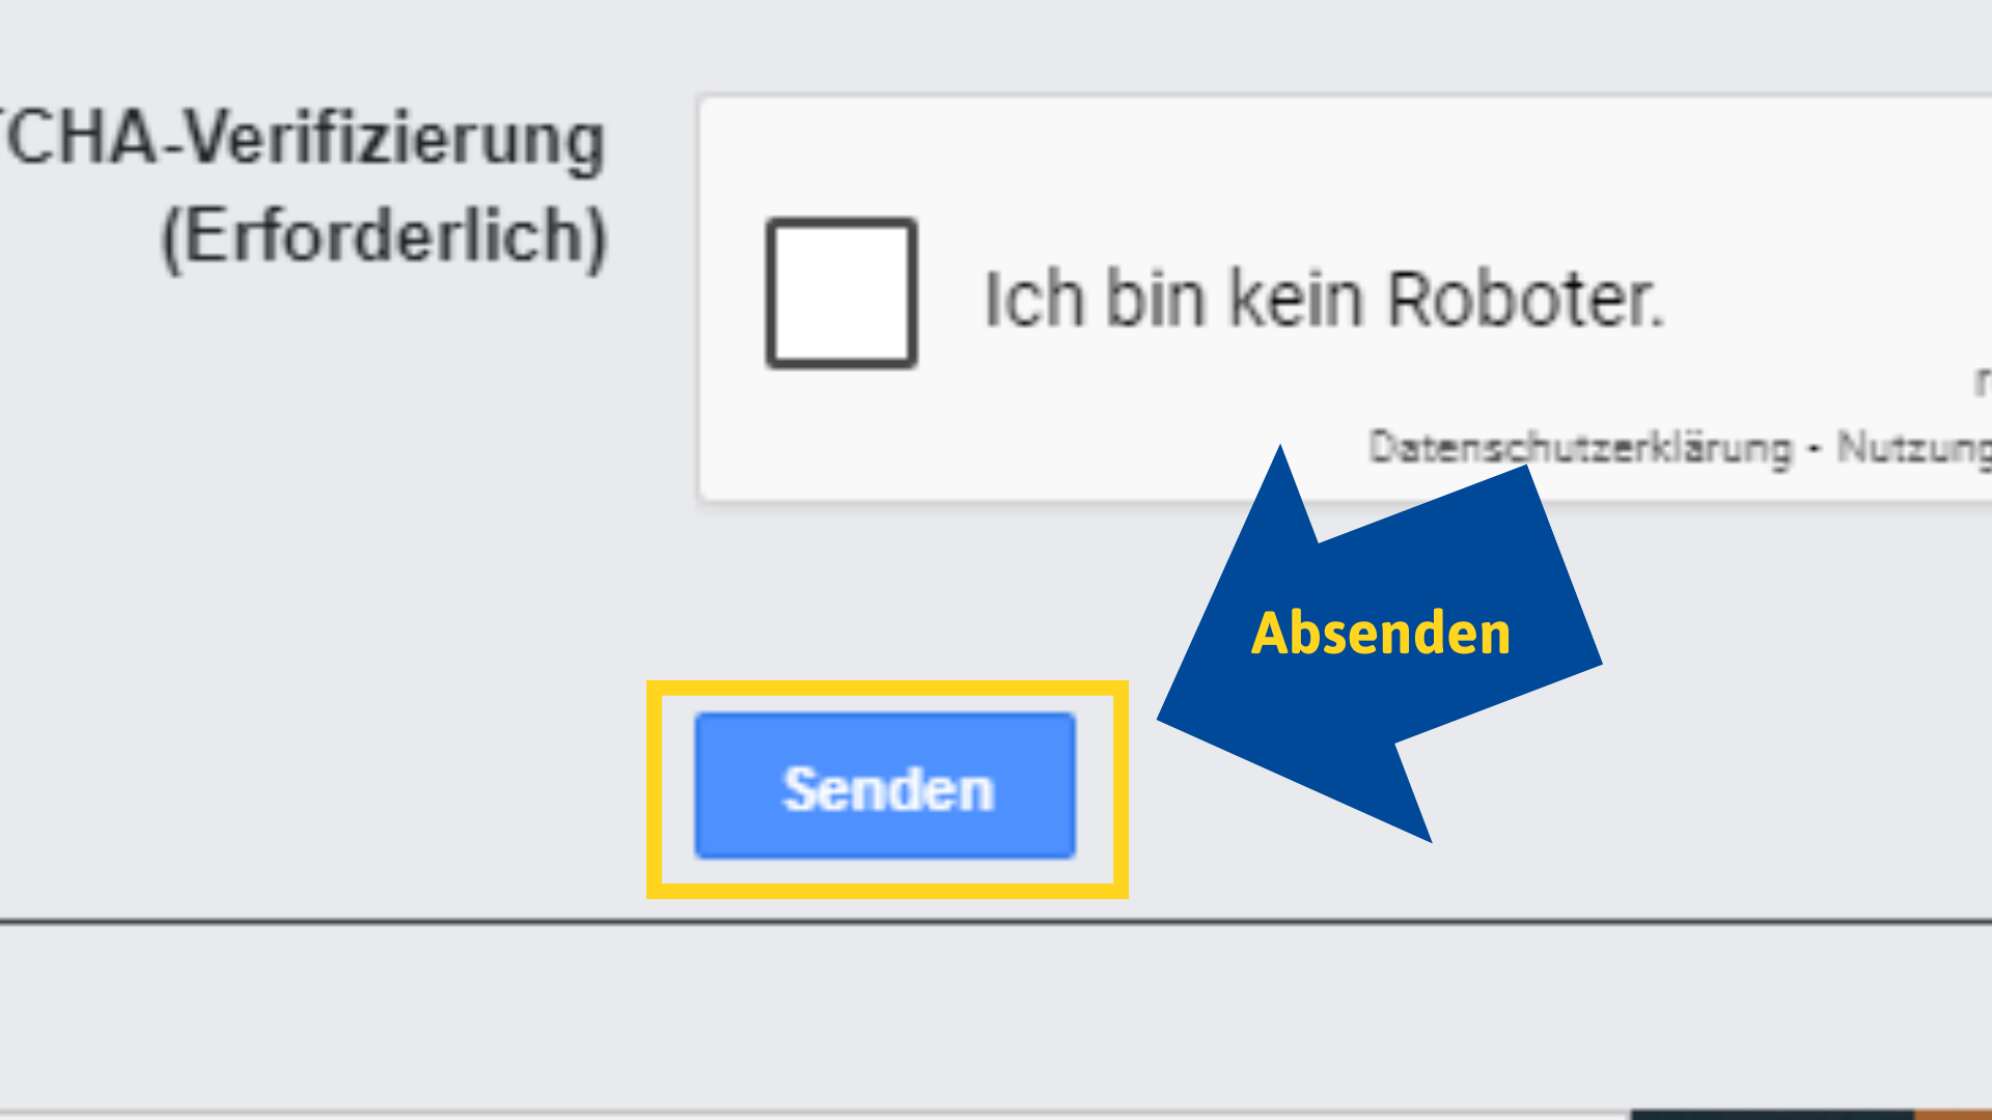This screenshot has height=1120, width=1992.
Task: Click the white 'Senden' text on the button
Action: (x=888, y=789)
